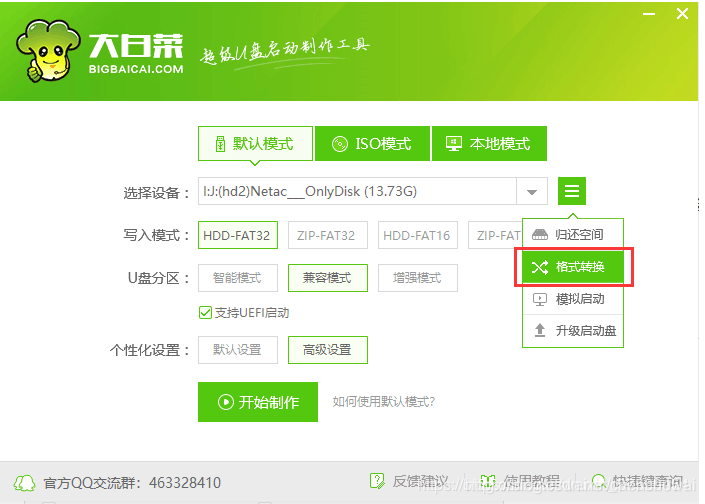Open 高级设置 advanced settings
This screenshot has width=705, height=504.
(x=328, y=350)
